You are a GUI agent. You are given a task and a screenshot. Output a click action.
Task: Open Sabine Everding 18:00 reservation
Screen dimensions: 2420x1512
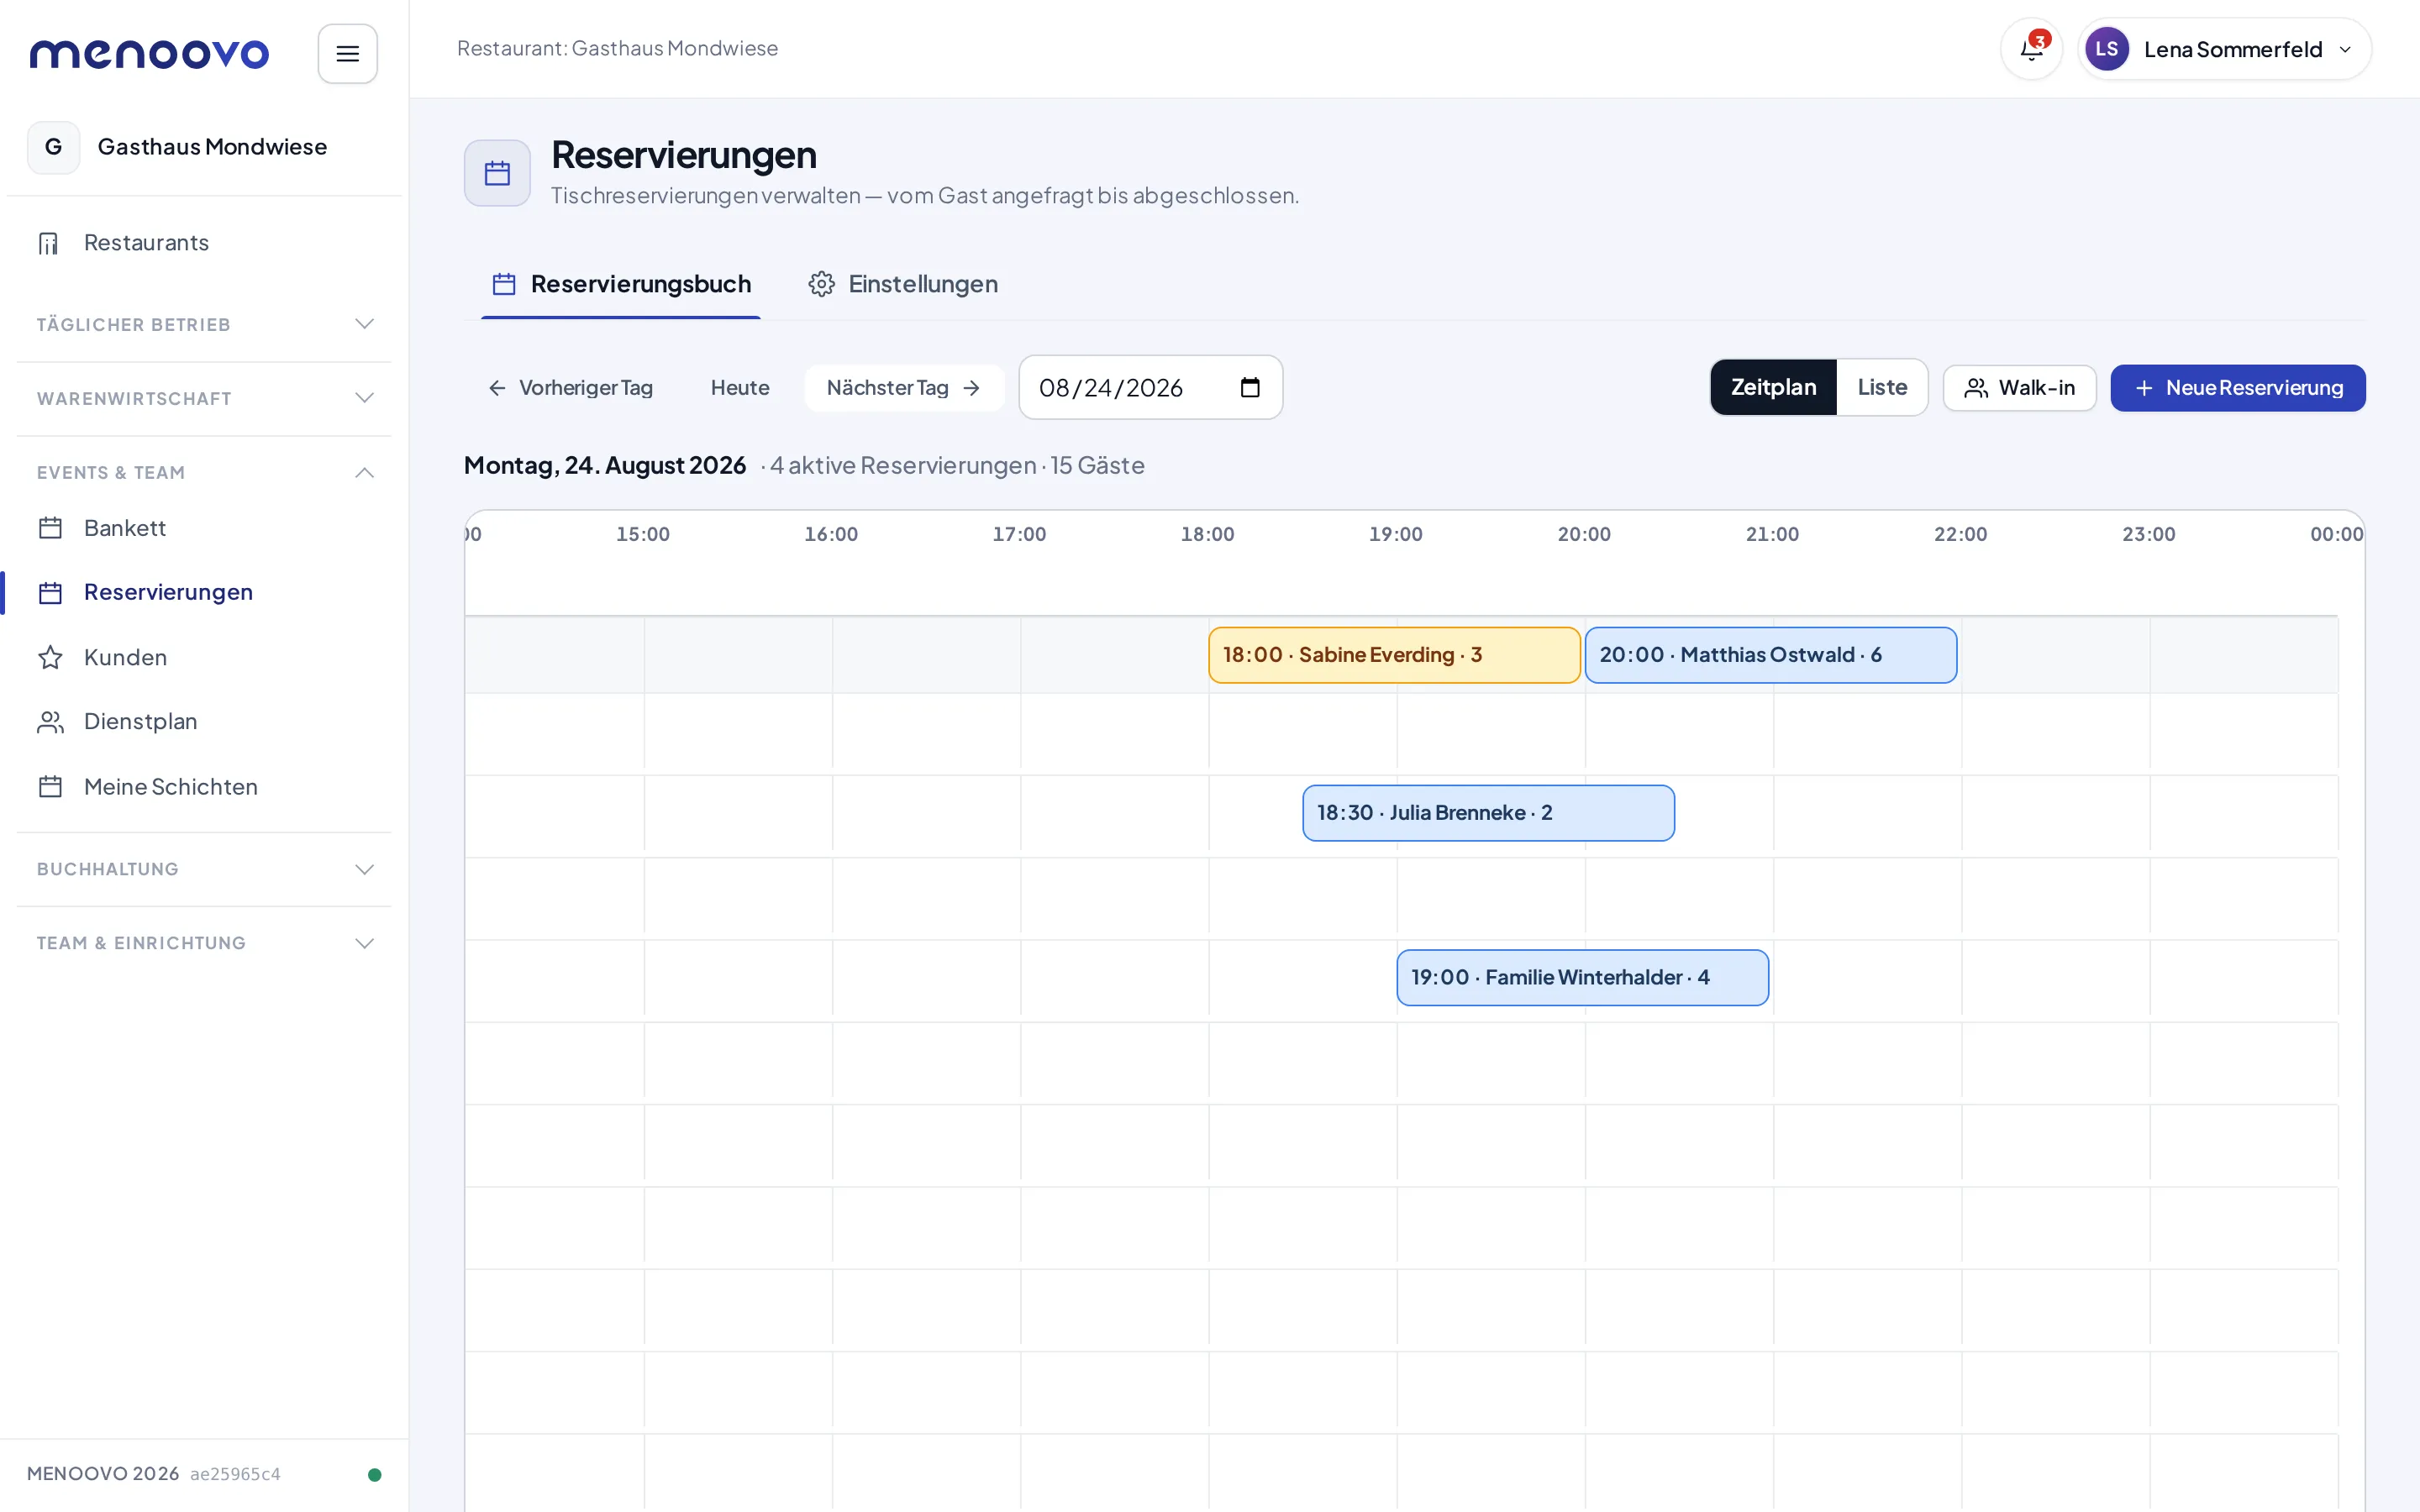coord(1394,655)
